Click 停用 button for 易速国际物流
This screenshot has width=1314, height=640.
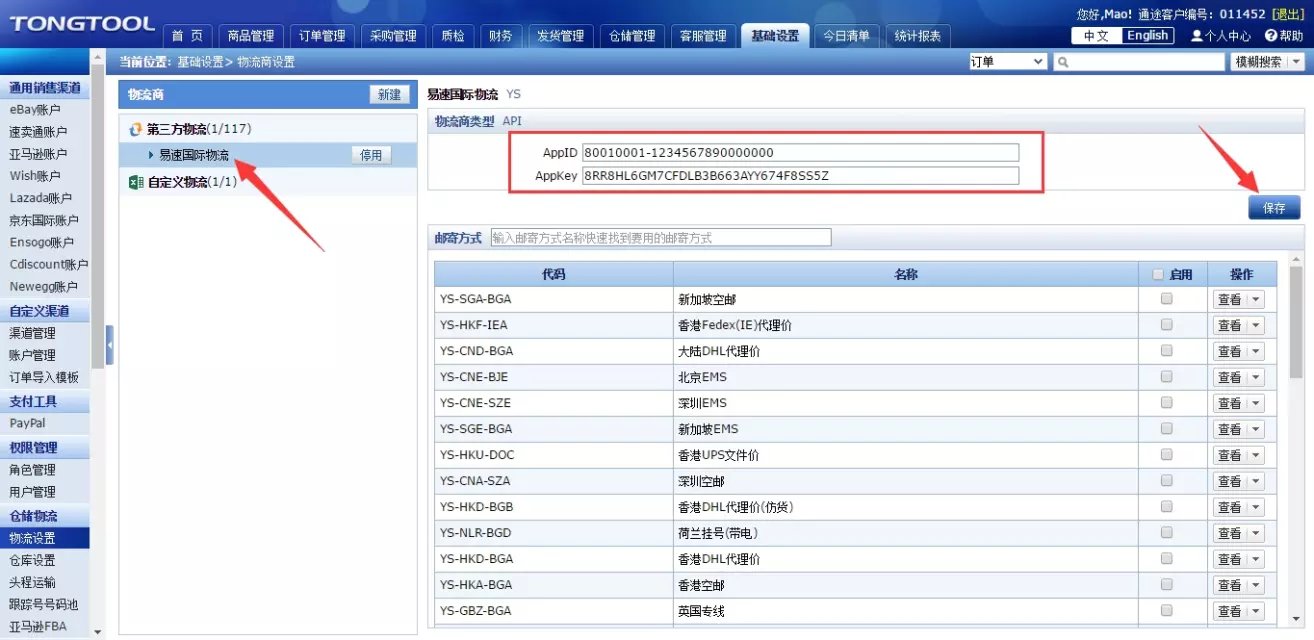[x=371, y=155]
